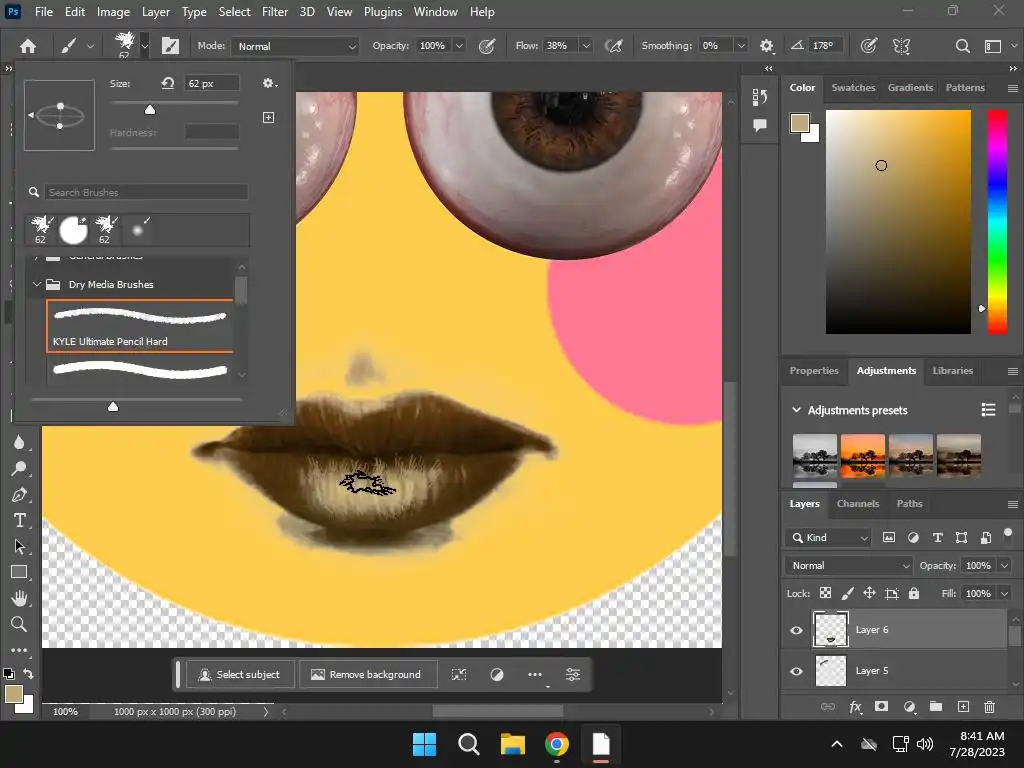This screenshot has width=1024, height=768.
Task: Select the Hand tool
Action: (x=19, y=598)
